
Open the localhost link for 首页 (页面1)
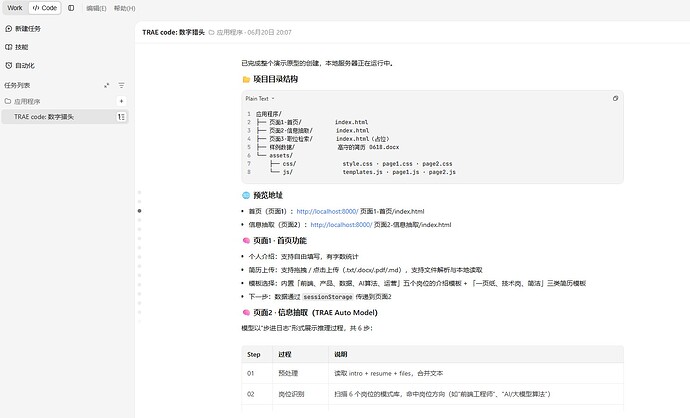pos(327,211)
